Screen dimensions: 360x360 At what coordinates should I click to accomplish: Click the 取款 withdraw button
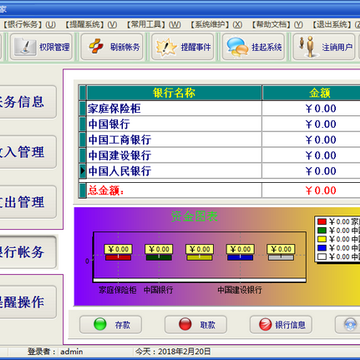pos(196,325)
